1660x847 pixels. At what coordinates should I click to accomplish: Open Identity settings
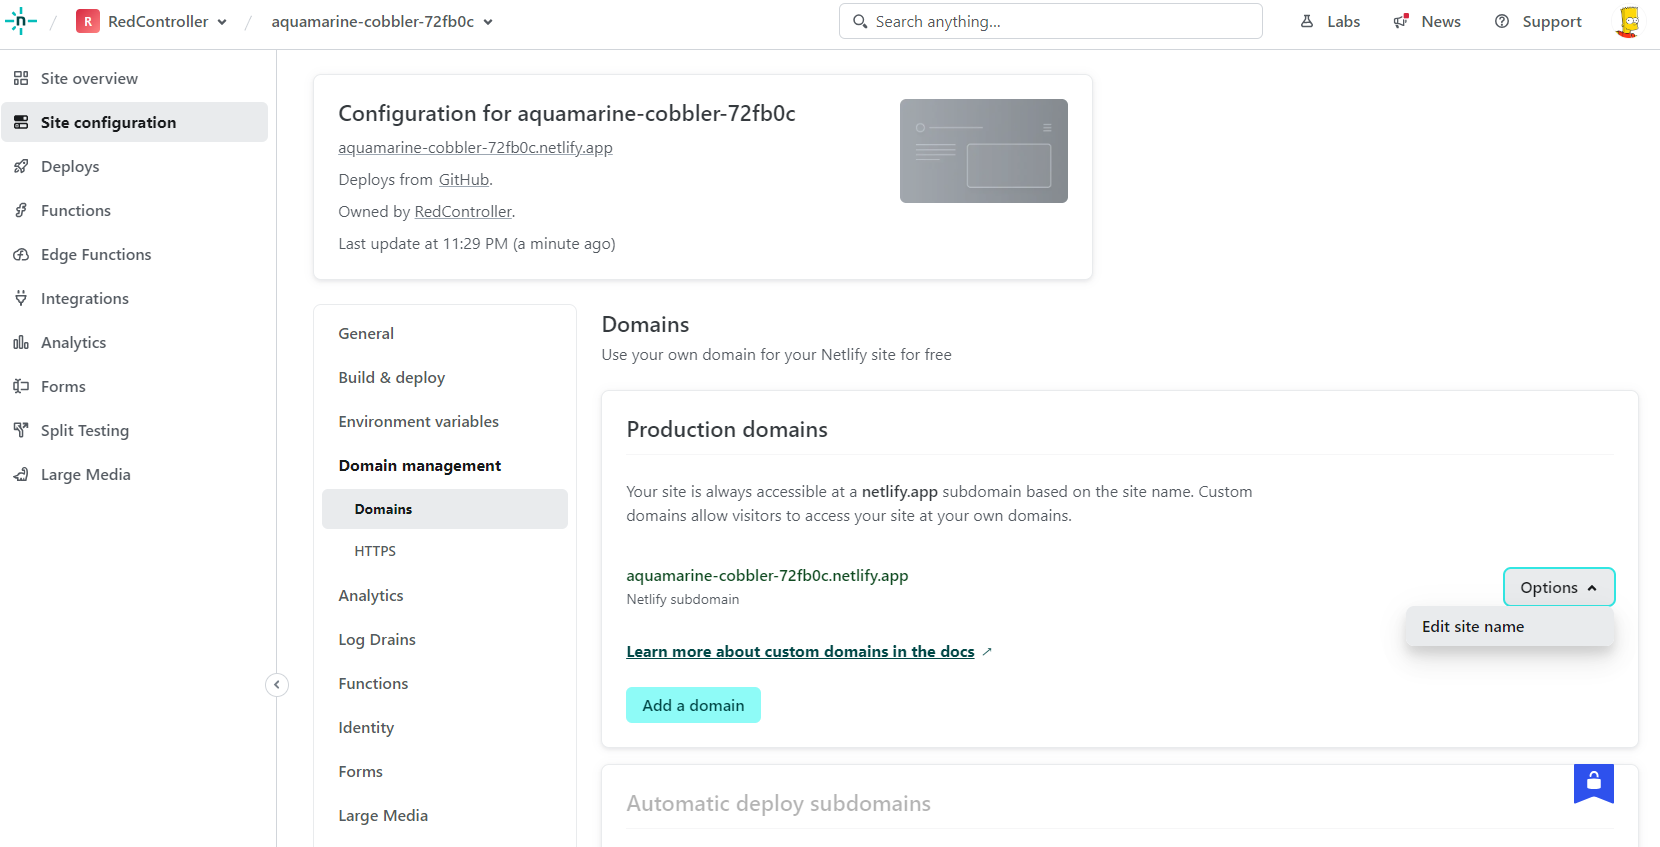pos(366,728)
